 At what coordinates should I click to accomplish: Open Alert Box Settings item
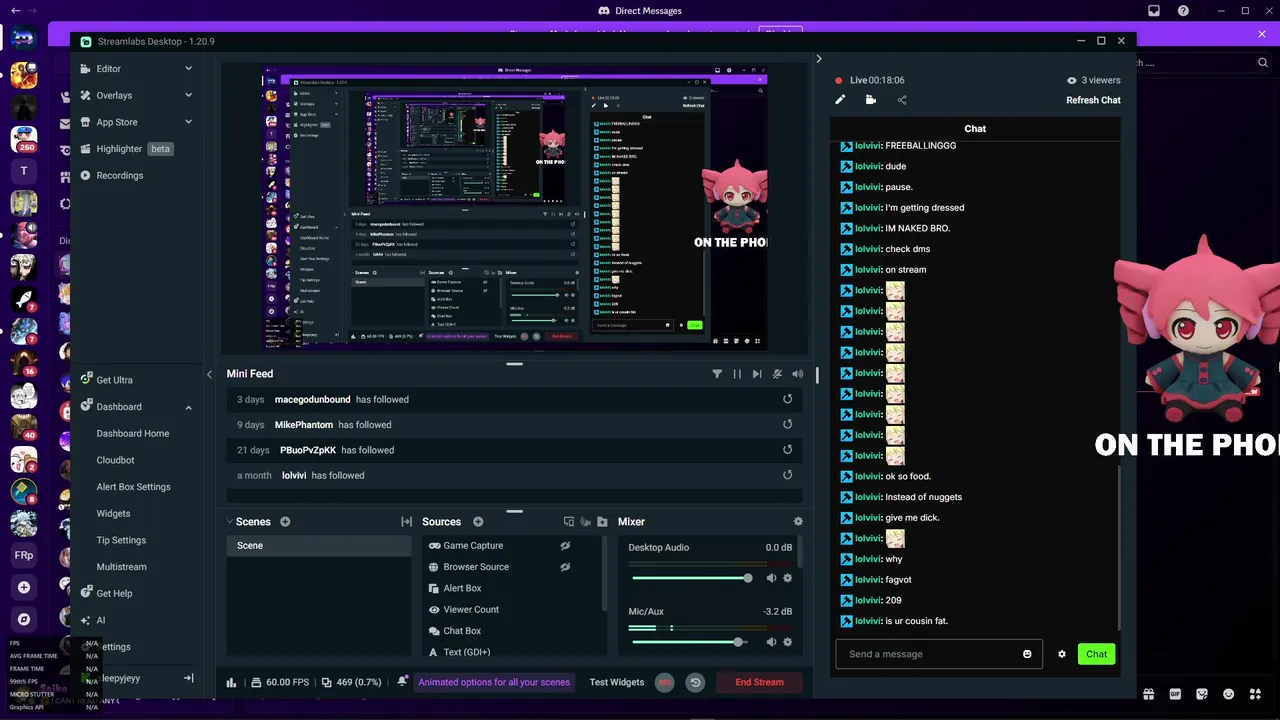(x=133, y=487)
